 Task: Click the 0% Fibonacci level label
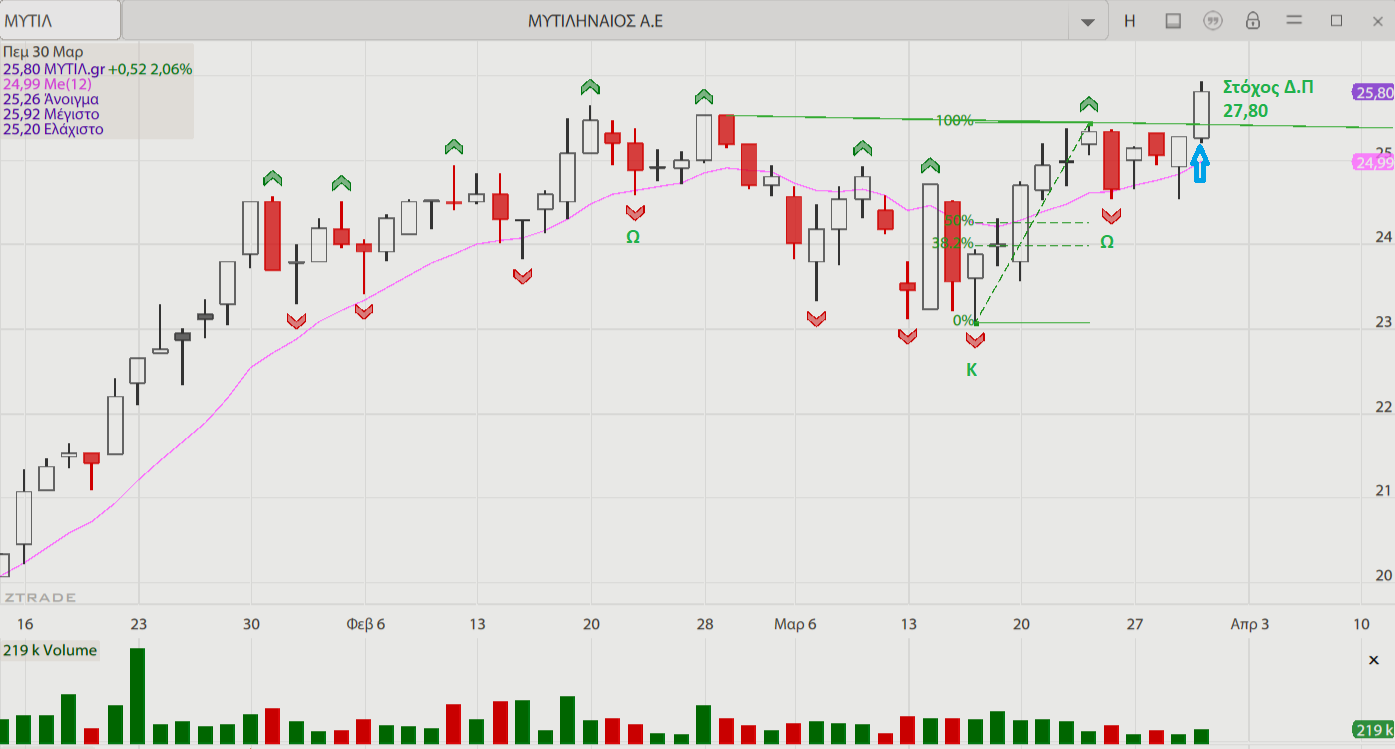coord(963,321)
